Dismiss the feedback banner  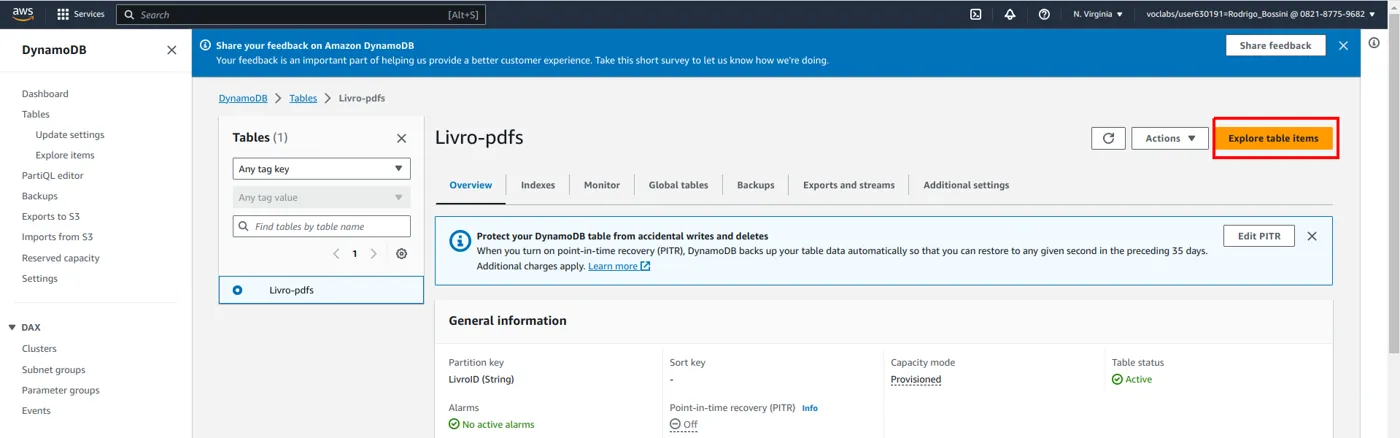click(x=1343, y=45)
